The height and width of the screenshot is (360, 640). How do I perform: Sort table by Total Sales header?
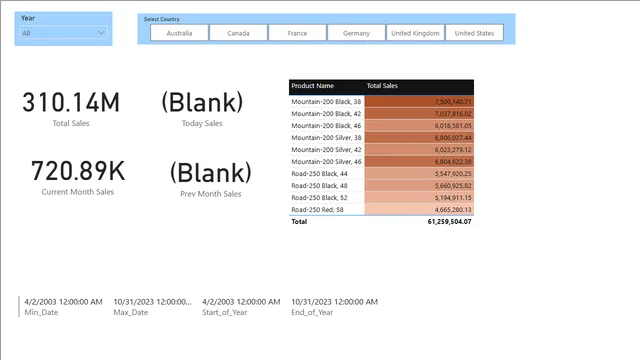(x=382, y=86)
